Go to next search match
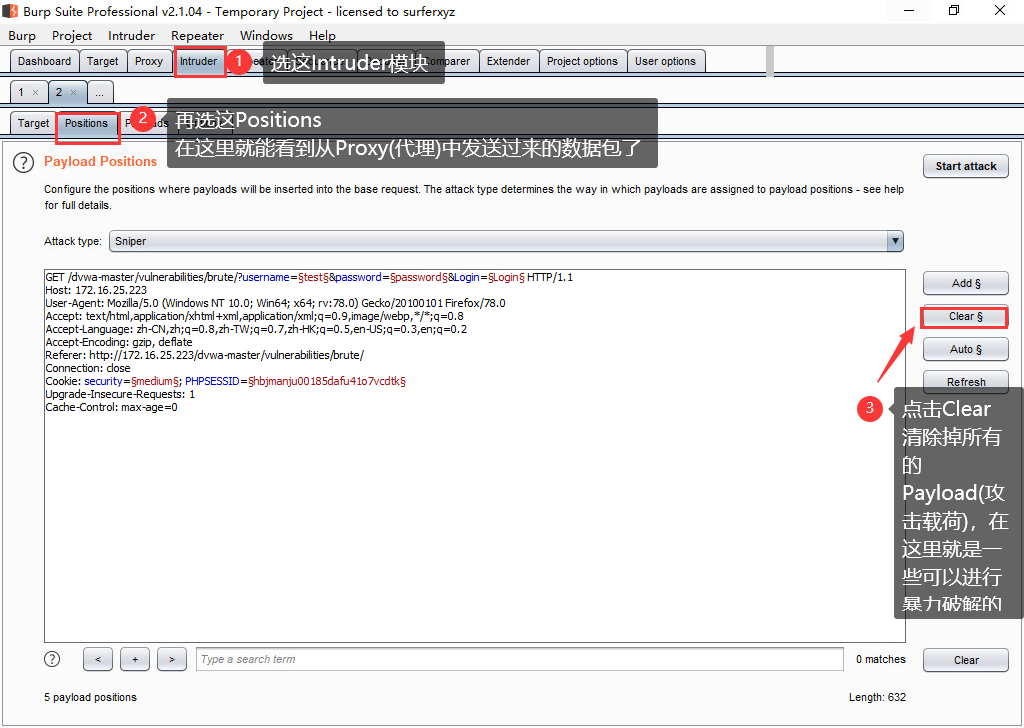 pyautogui.click(x=172, y=659)
